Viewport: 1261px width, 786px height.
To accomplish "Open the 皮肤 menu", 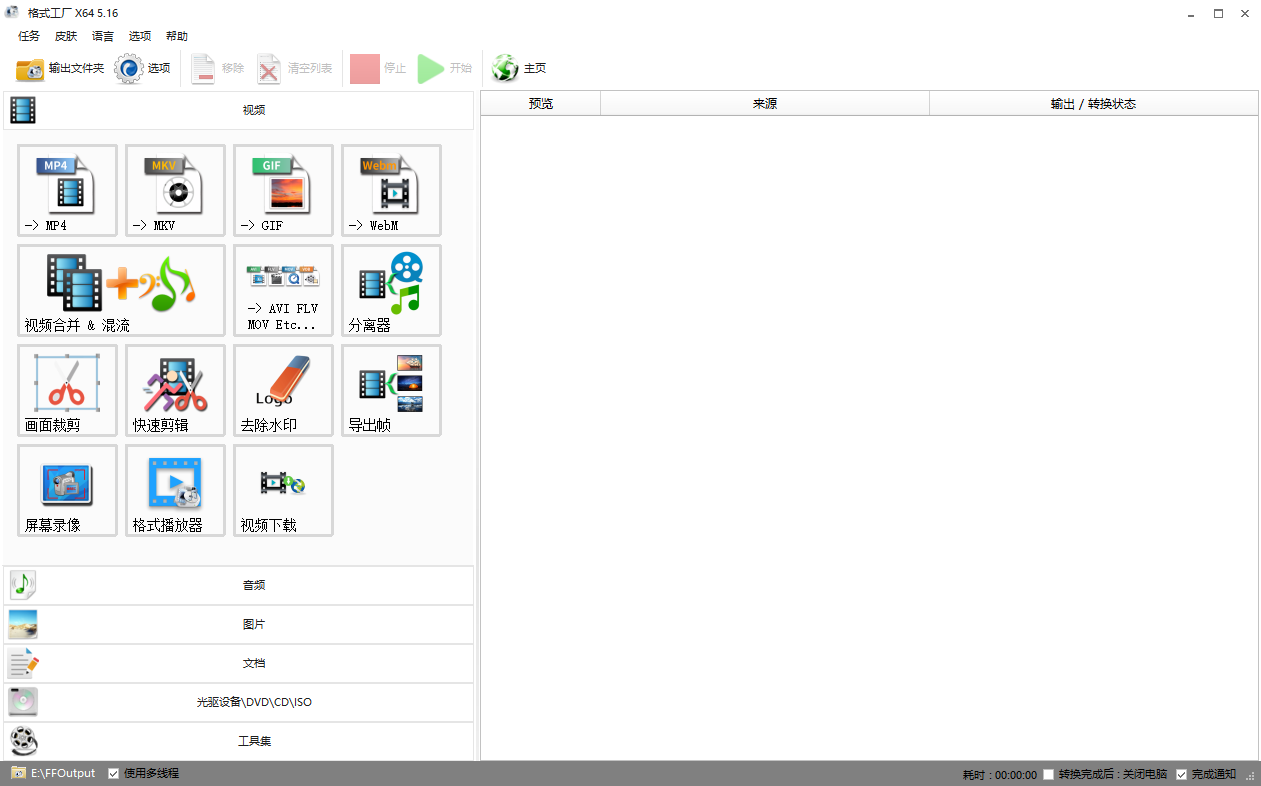I will pyautogui.click(x=66, y=36).
